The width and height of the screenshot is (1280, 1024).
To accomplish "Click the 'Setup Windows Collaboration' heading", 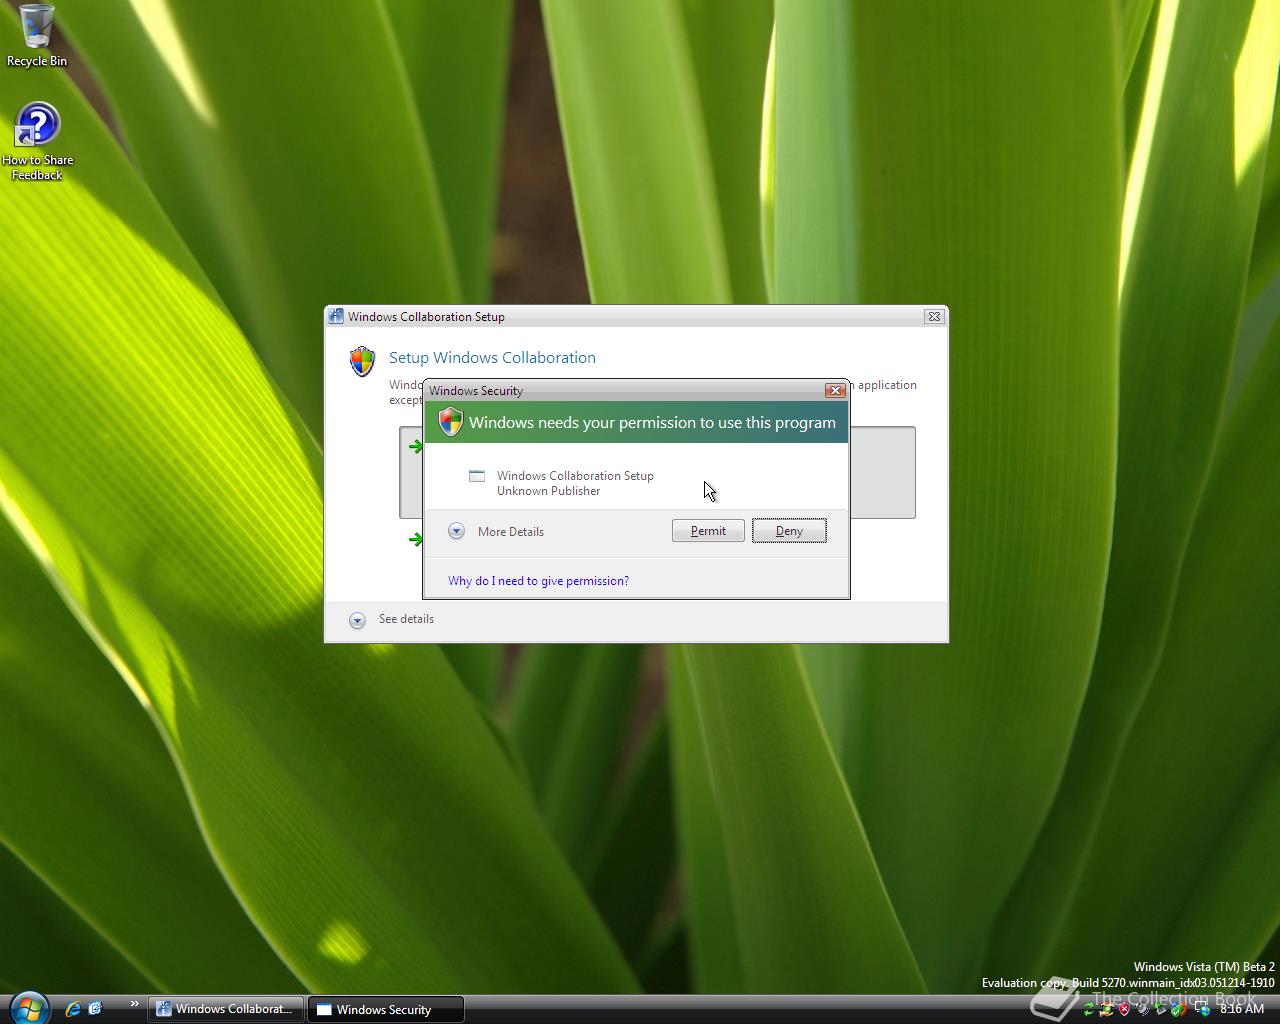I will click(492, 357).
